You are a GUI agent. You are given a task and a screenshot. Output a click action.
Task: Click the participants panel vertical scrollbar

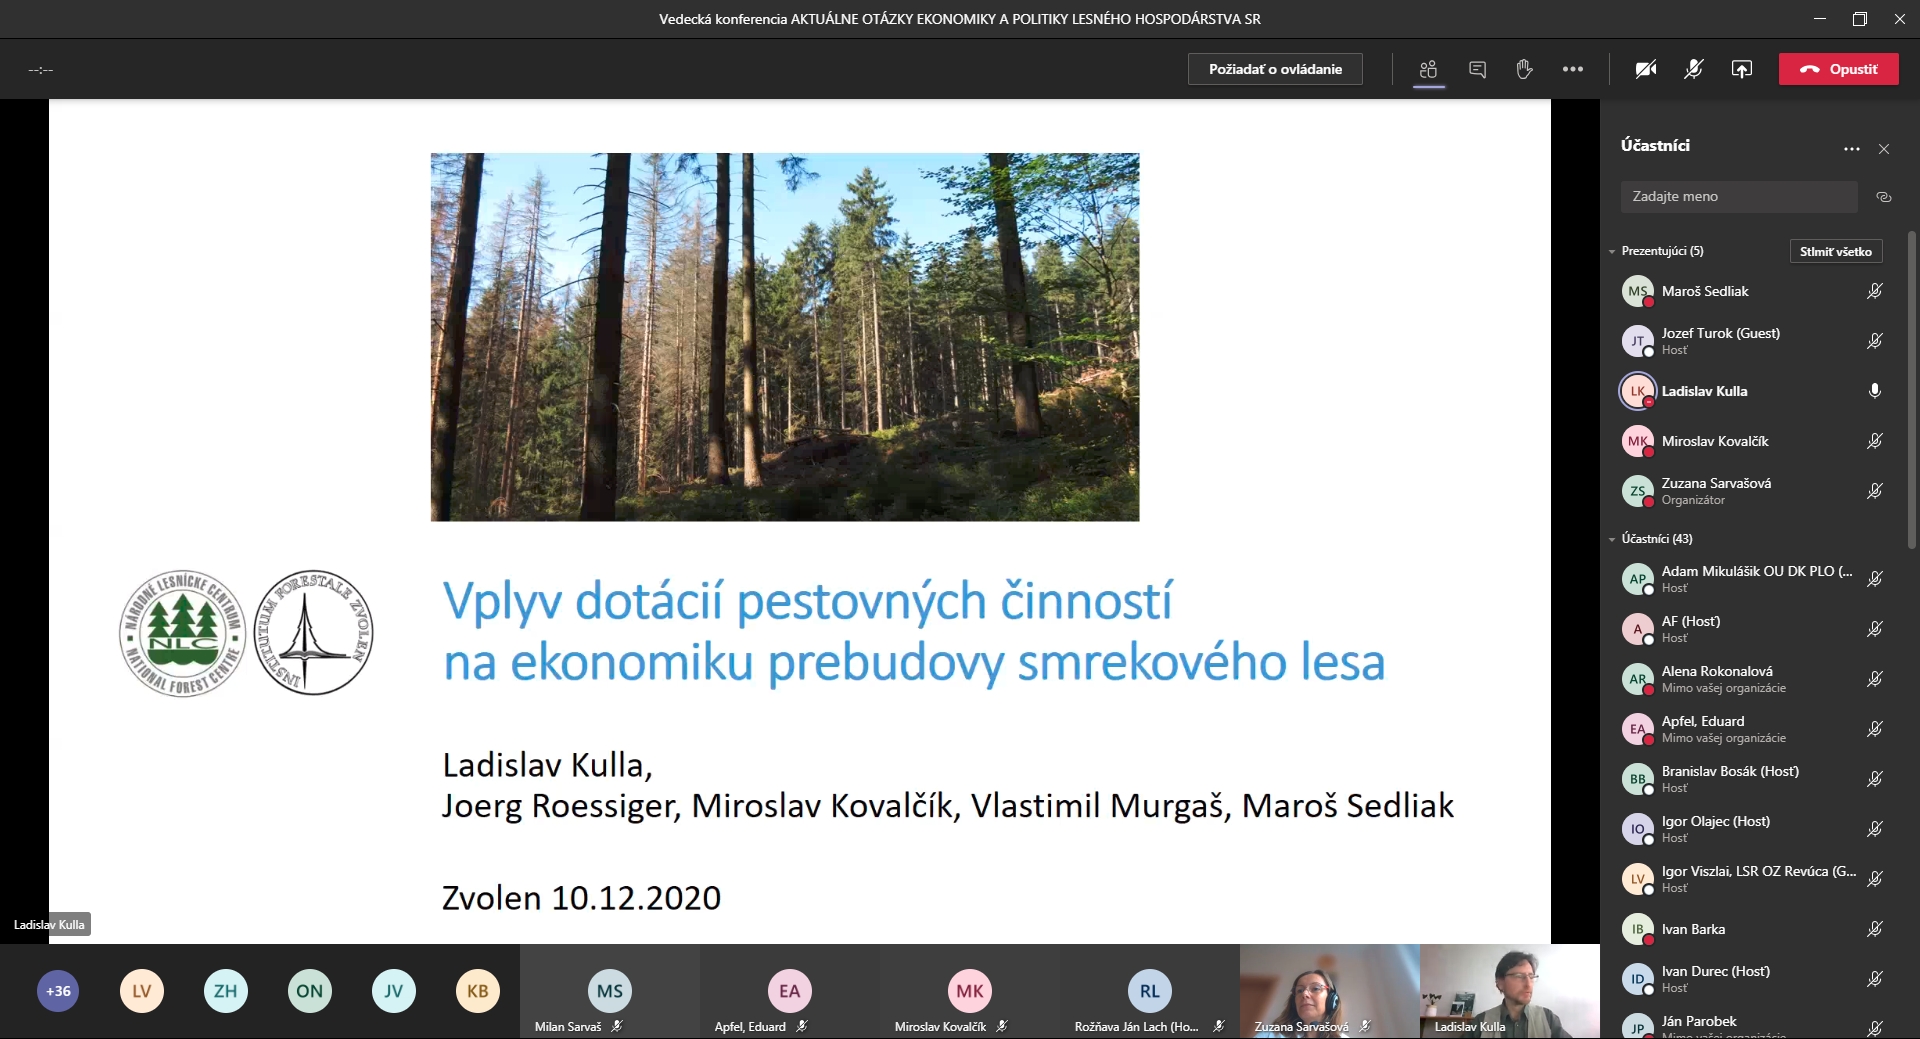pos(1911,390)
